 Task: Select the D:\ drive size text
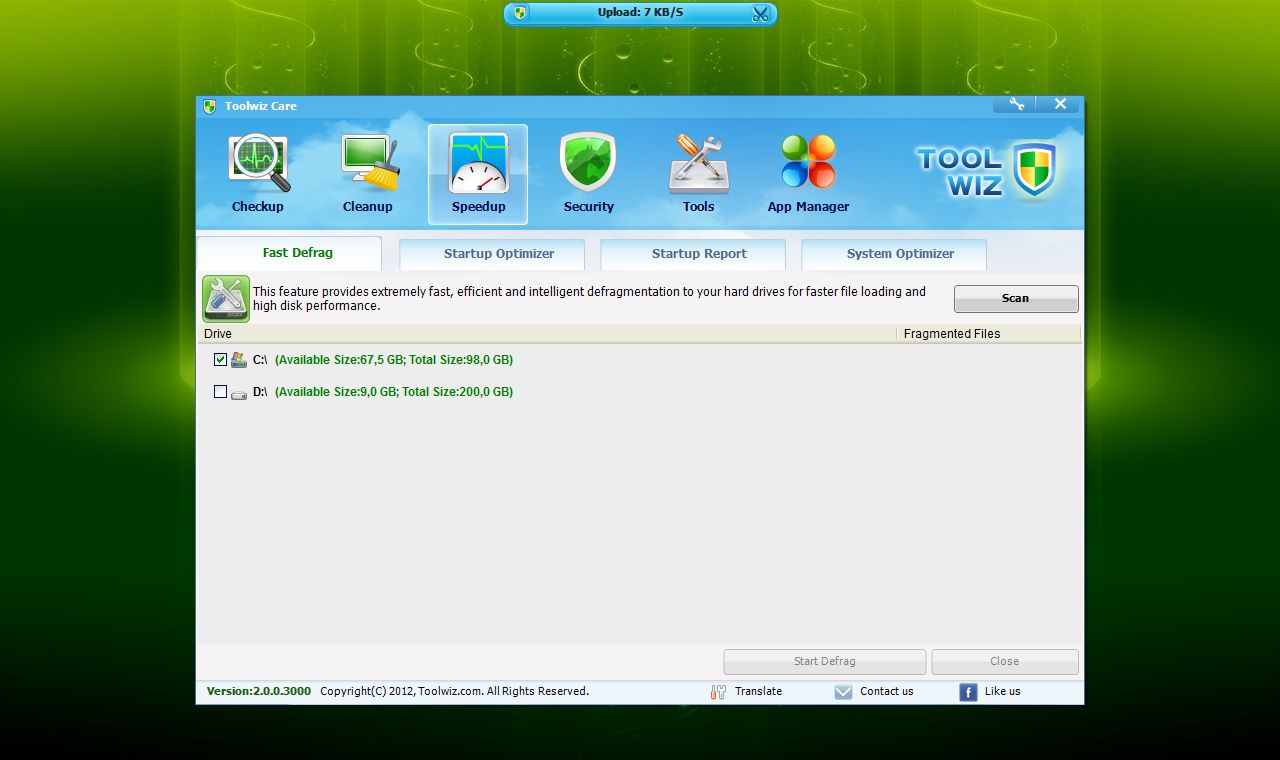click(x=394, y=392)
